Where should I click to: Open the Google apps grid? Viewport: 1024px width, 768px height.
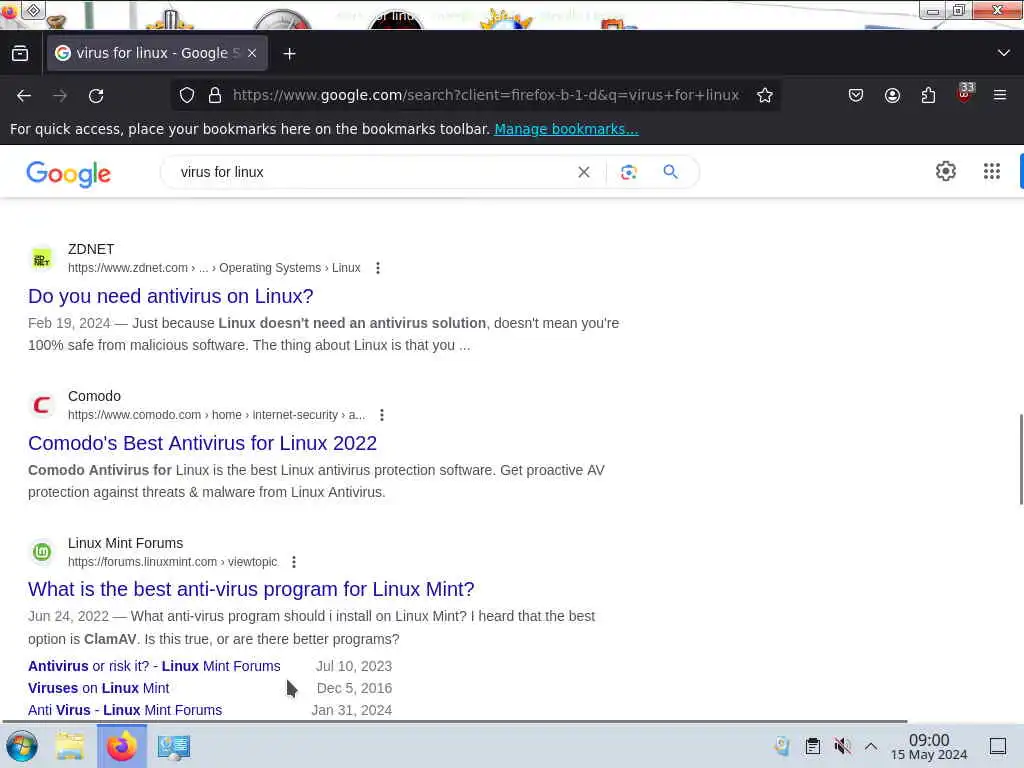(991, 171)
